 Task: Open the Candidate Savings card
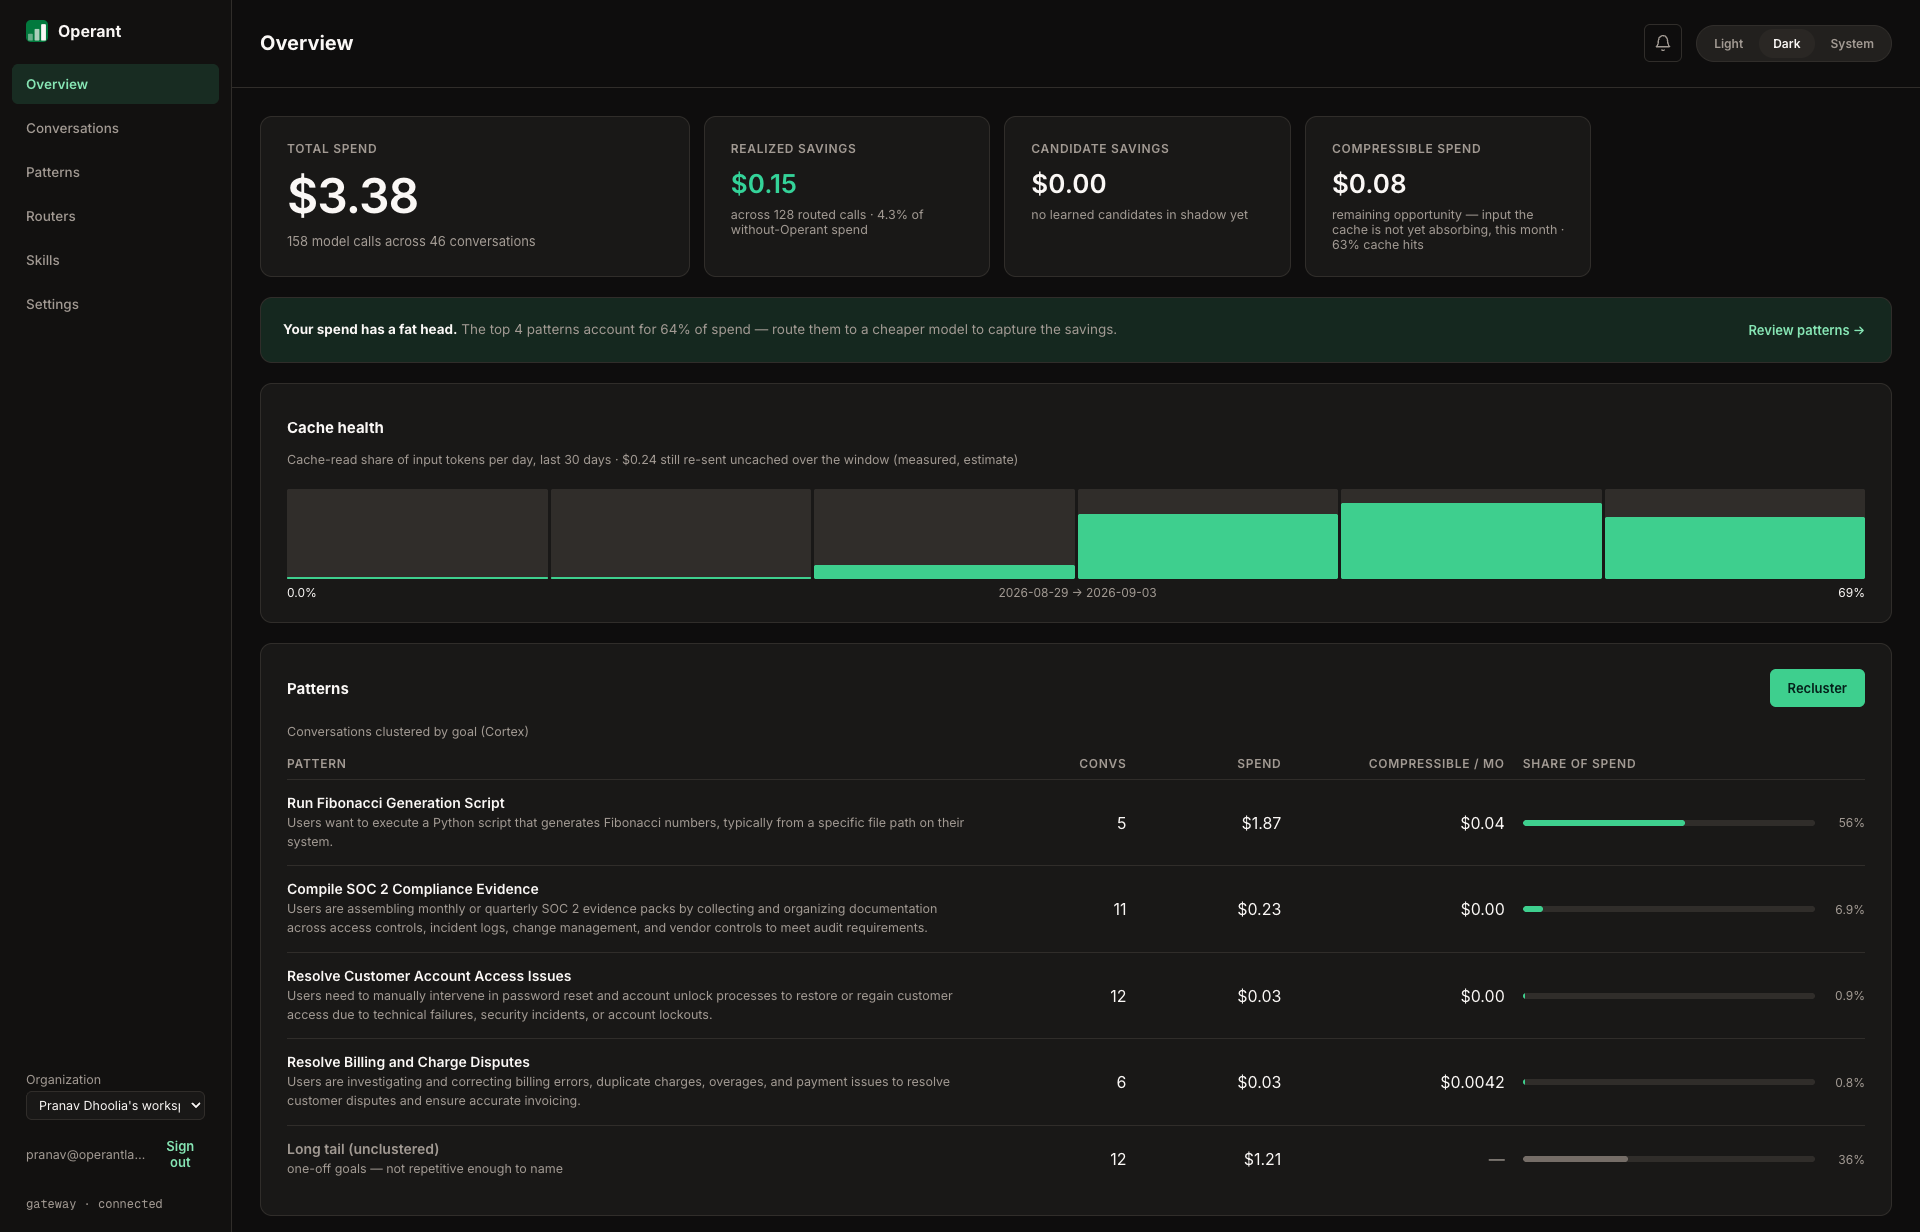1147,196
